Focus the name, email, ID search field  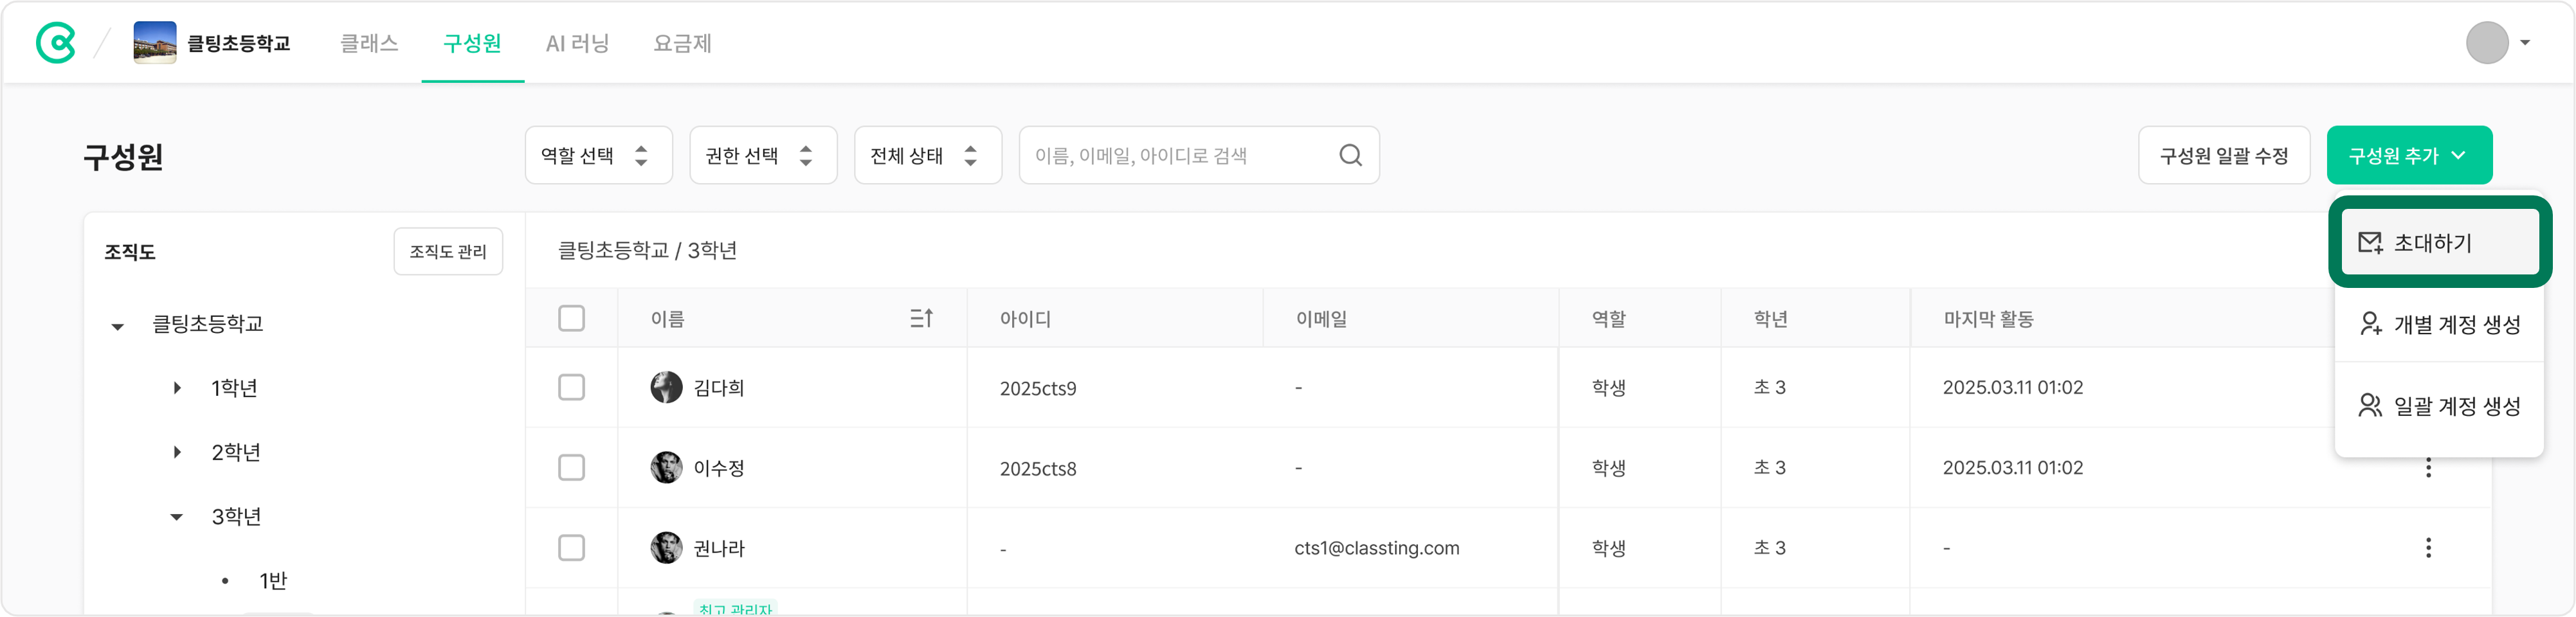(1180, 155)
